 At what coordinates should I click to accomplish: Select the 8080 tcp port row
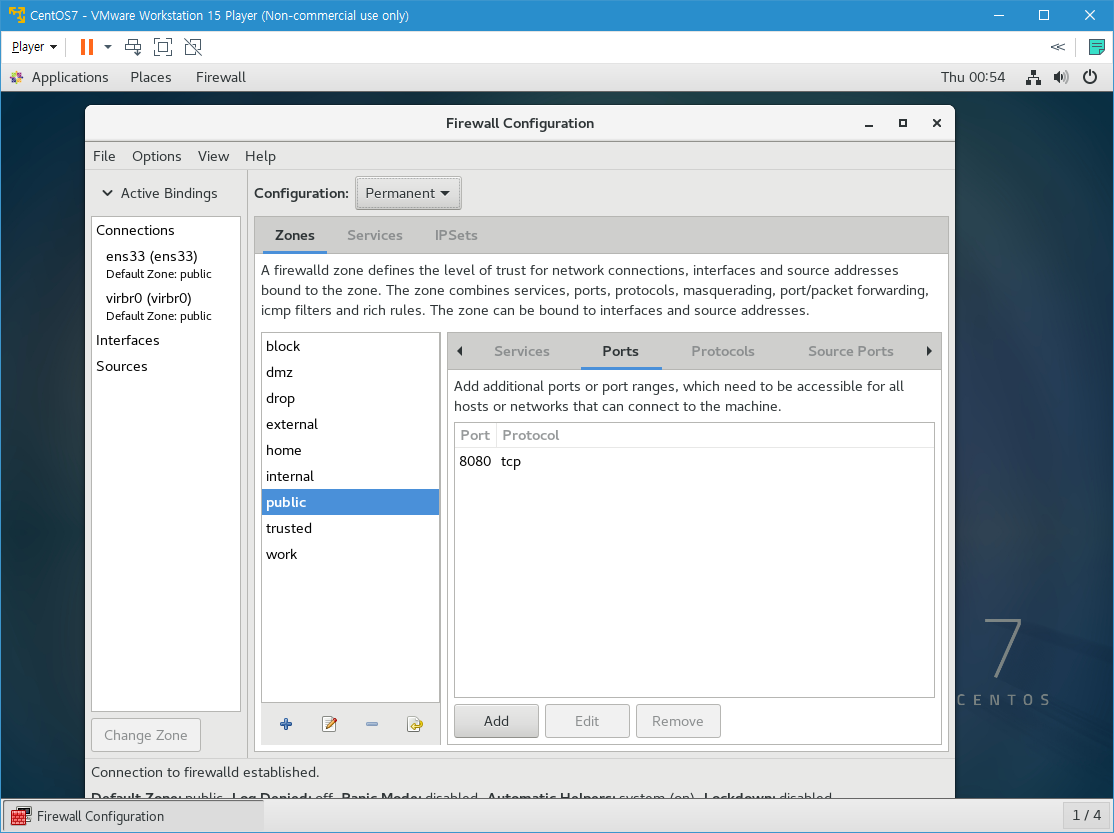[694, 461]
